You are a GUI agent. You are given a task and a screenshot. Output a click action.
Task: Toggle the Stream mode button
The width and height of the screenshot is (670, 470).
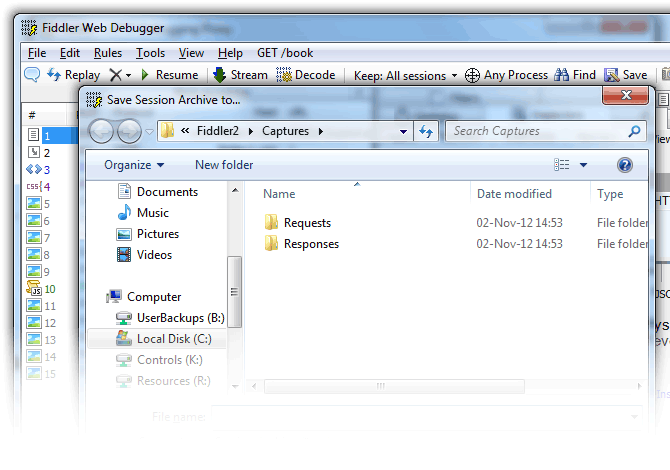click(240, 75)
